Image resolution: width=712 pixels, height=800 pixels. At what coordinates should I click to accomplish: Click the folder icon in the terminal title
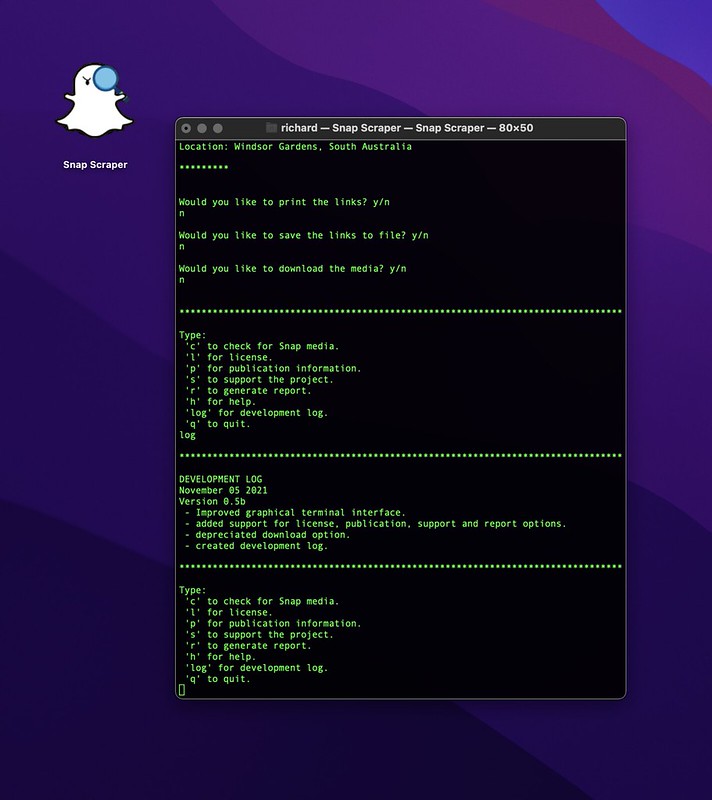pos(271,128)
